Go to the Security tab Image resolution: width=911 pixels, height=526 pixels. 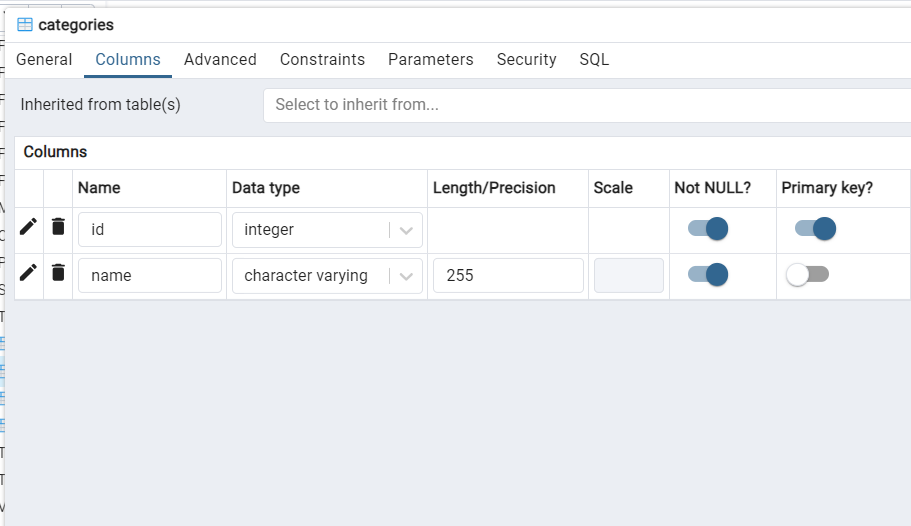(x=526, y=60)
